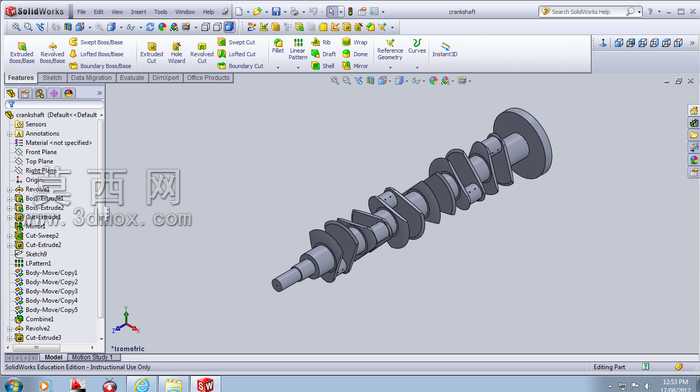Click the New document icon
700x392 pixels.
click(239, 12)
